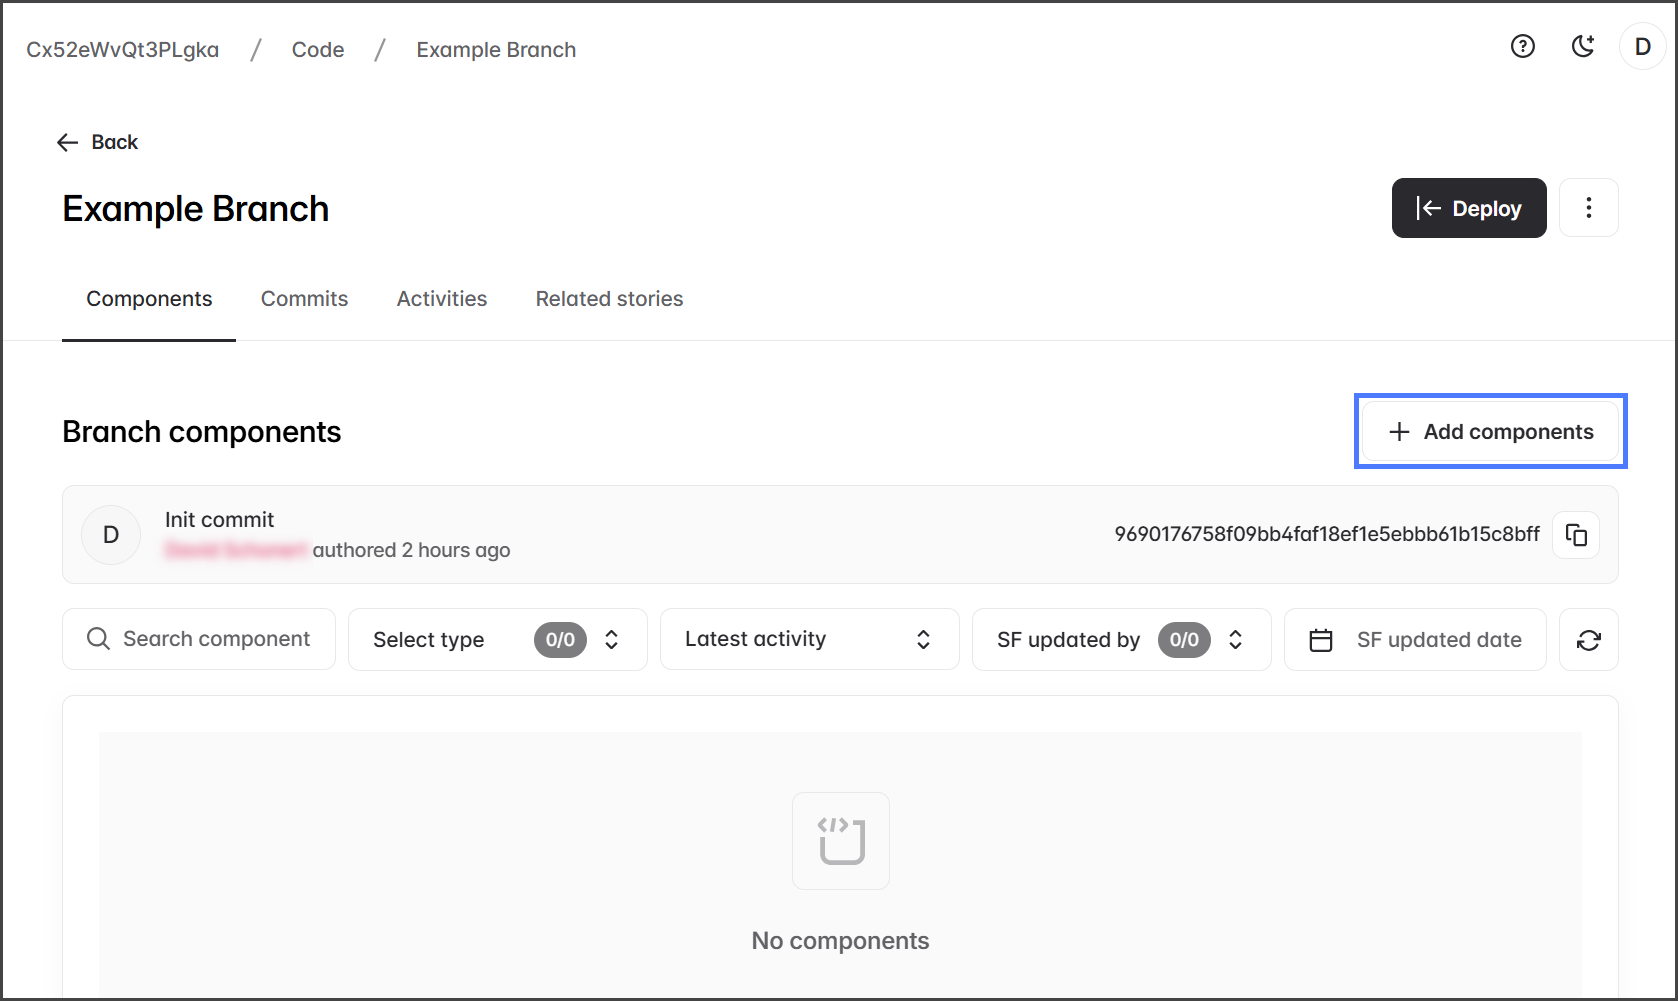Screen dimensions: 1678x1001
Task: Navigate to Code in the breadcrumb
Action: [x=318, y=50]
